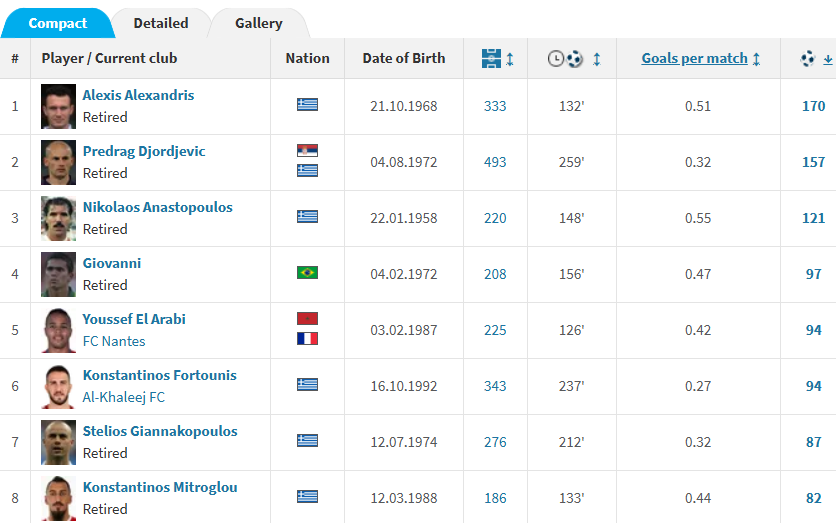The image size is (836, 523).
Task: Open Al-Khaleej FC club link
Action: point(123,397)
